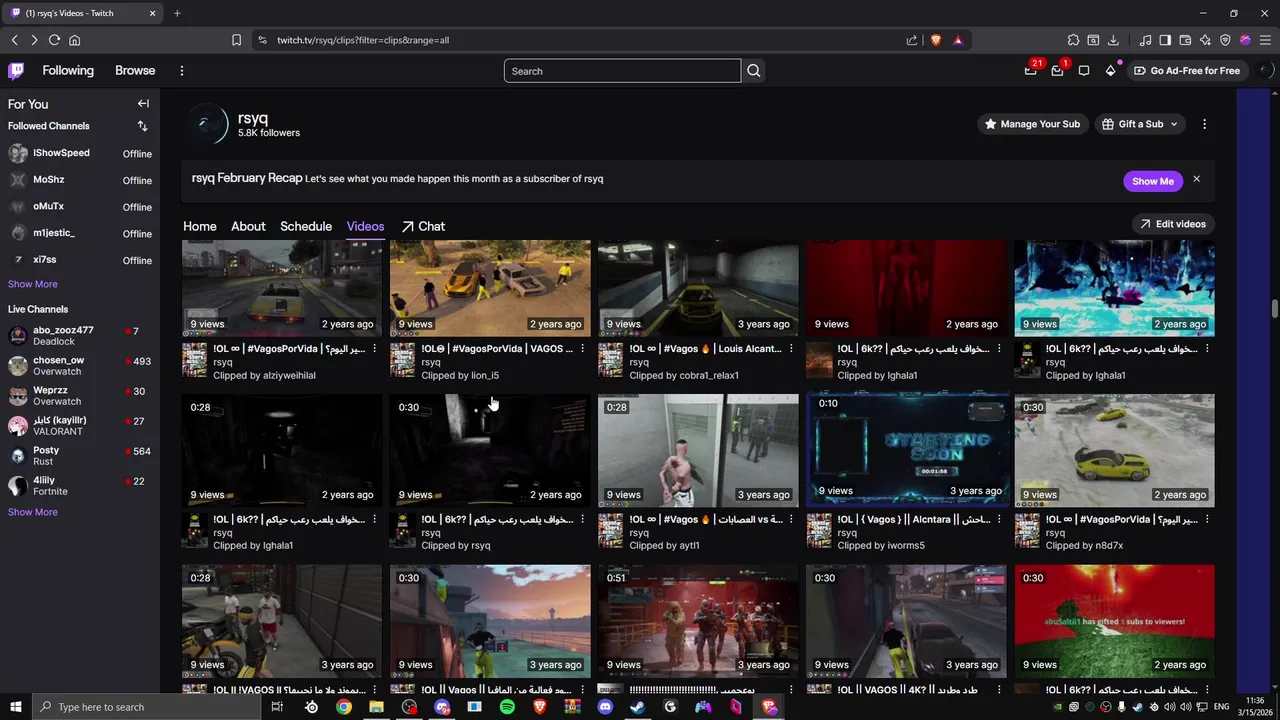
Task: Open Prime loot crown icon with 21 badge
Action: (1031, 71)
